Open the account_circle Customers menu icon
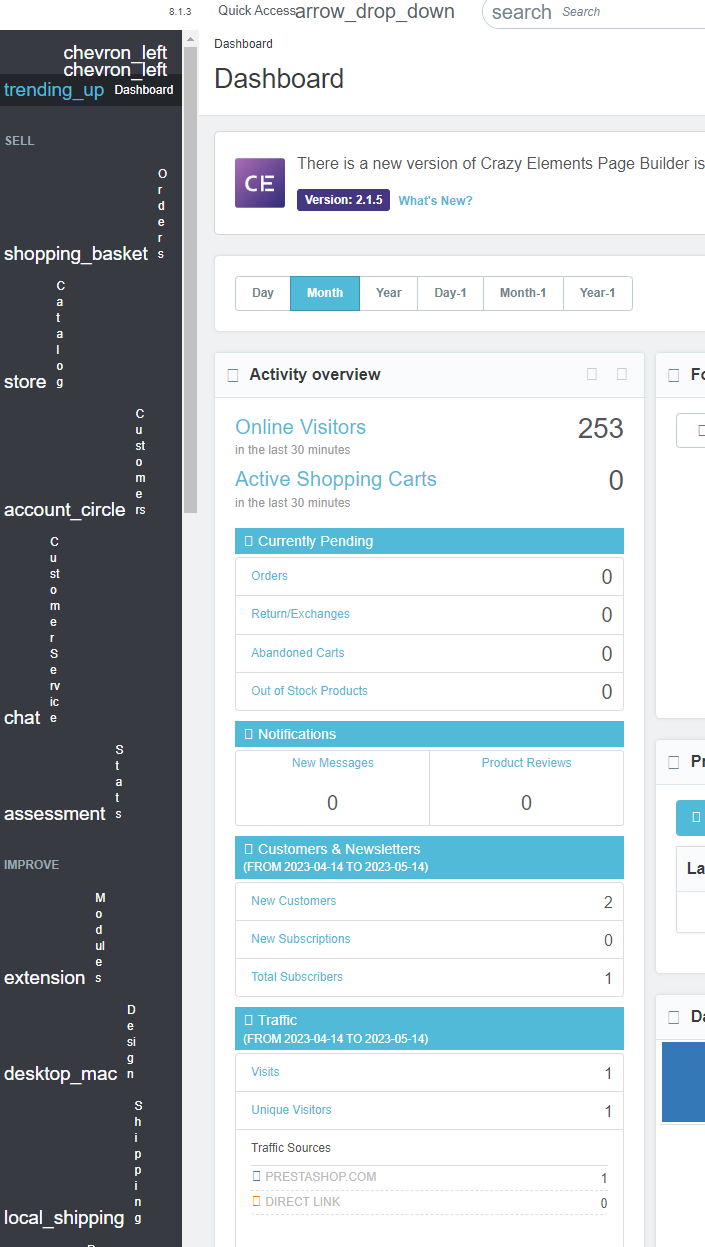Image resolution: width=705 pixels, height=1247 pixels. pyautogui.click(x=65, y=510)
